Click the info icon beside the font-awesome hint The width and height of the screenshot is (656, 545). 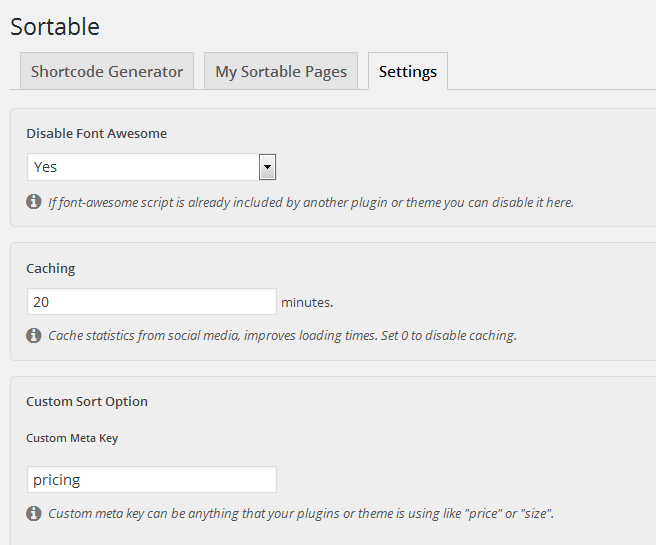pos(34,202)
